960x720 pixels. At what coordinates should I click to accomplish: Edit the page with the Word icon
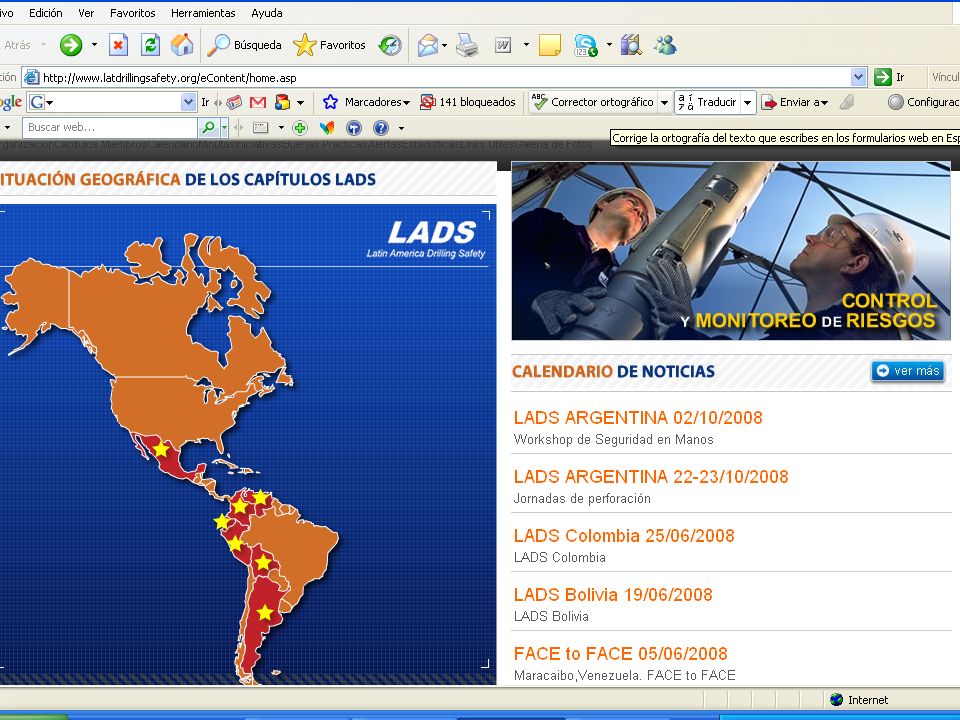click(x=503, y=45)
